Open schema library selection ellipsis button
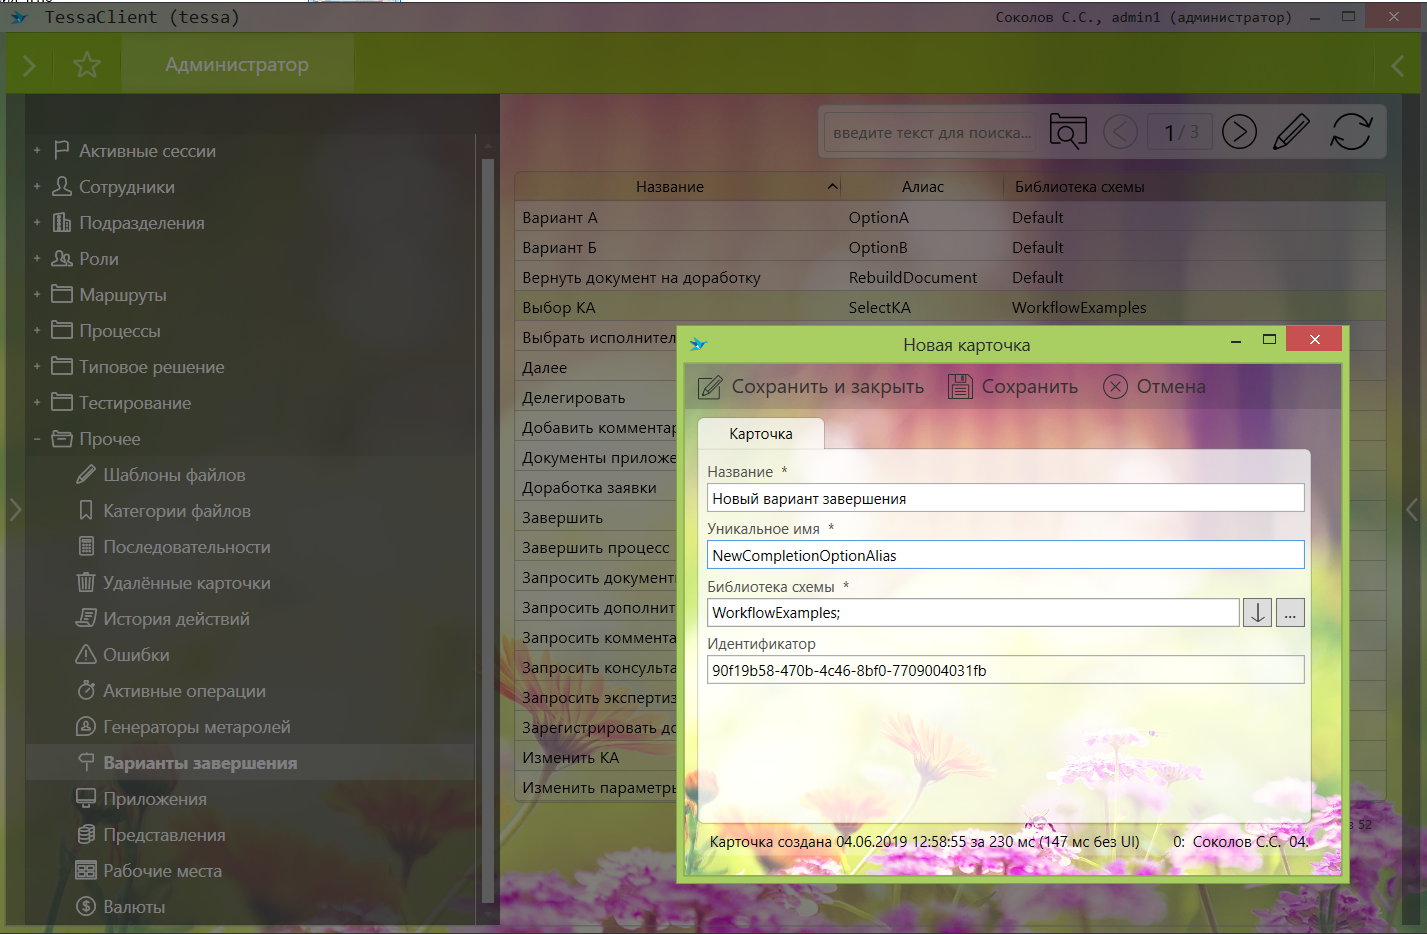Viewport: 1427px width, 934px height. 1290,613
